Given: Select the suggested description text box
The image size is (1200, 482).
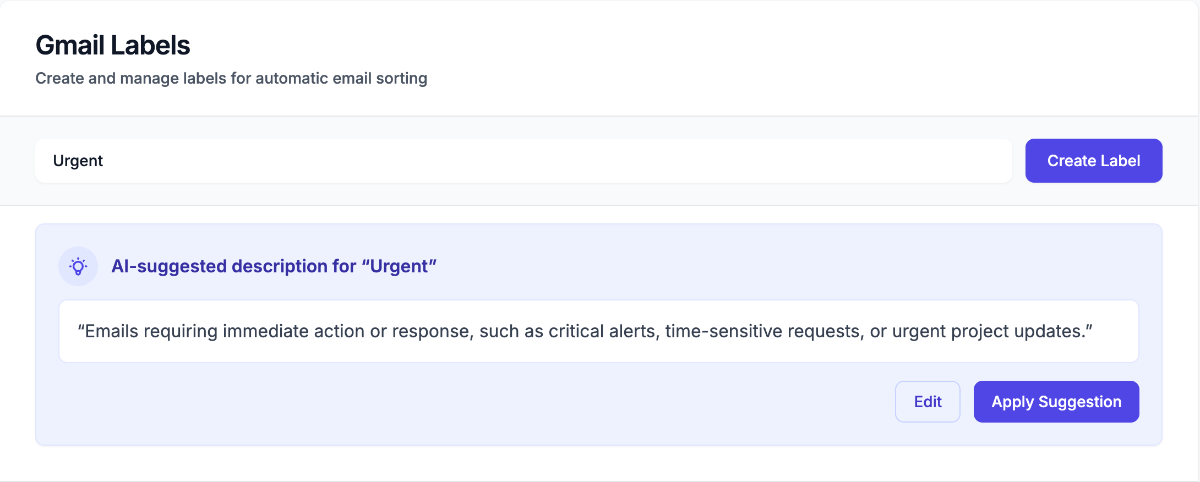Looking at the screenshot, I should (598, 331).
